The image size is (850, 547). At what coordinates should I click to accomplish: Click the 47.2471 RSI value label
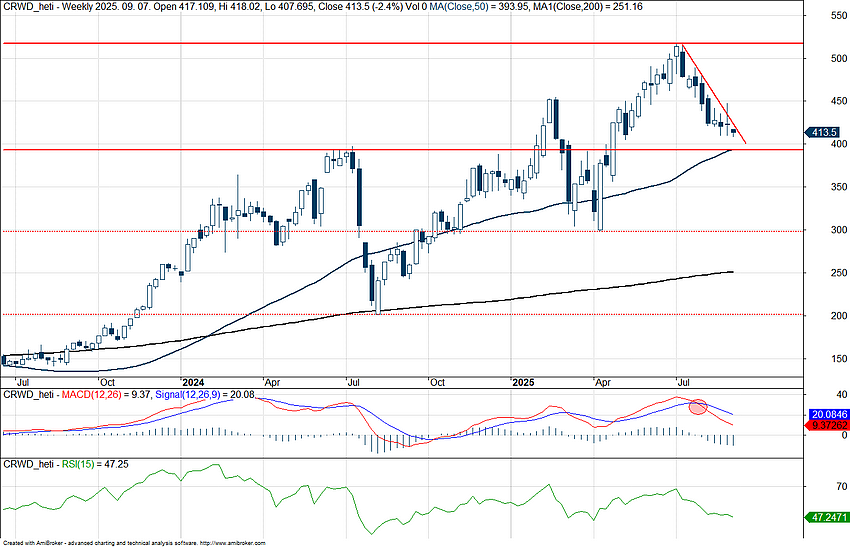coord(828,517)
